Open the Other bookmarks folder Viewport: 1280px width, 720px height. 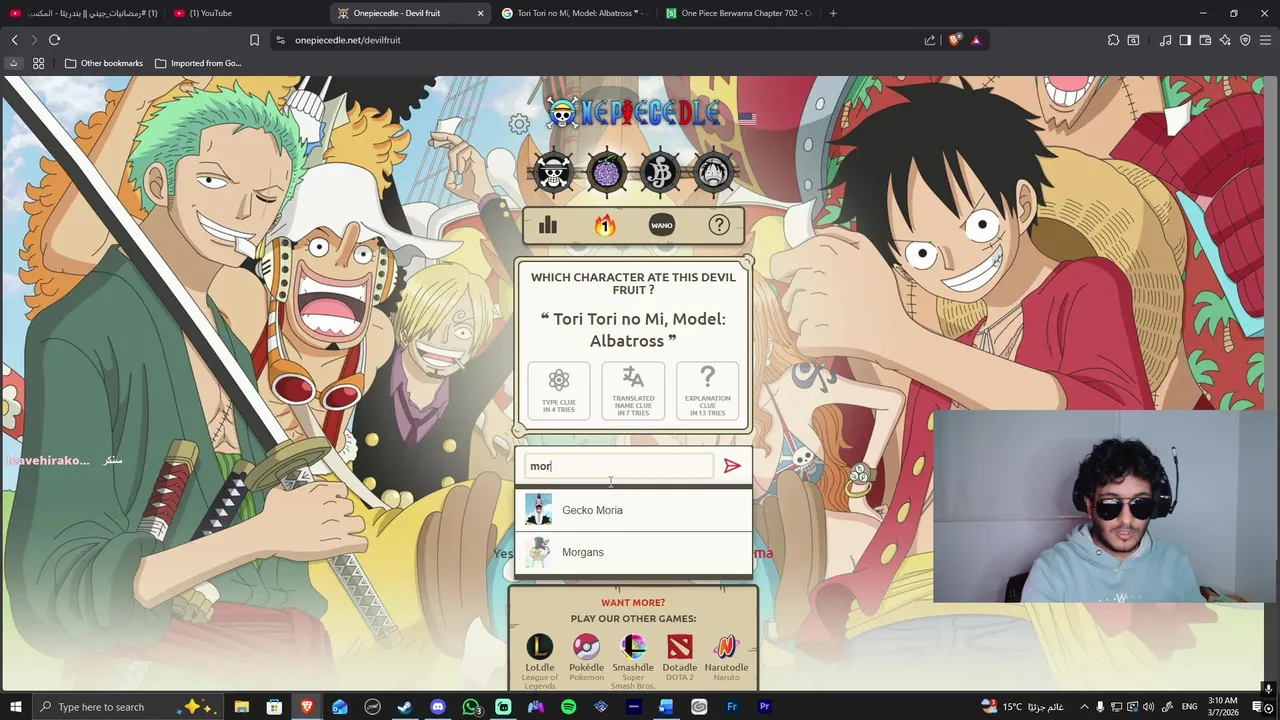coord(104,63)
